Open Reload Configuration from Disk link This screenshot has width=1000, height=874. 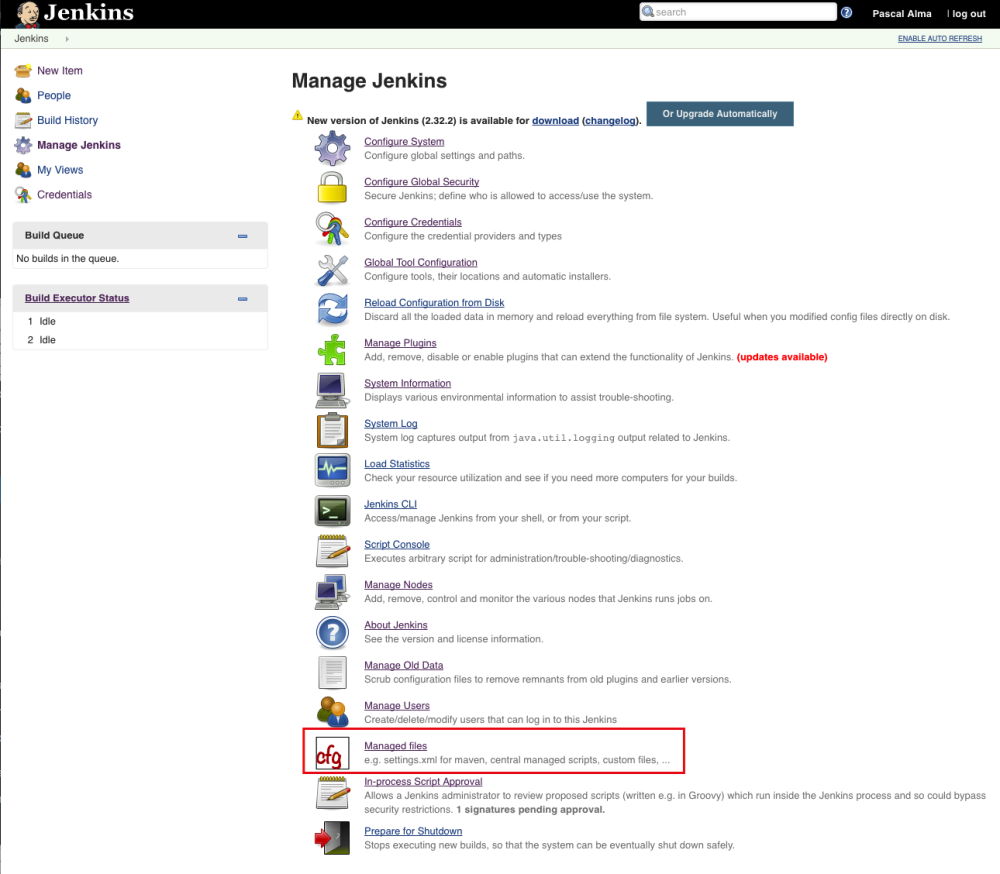(434, 302)
